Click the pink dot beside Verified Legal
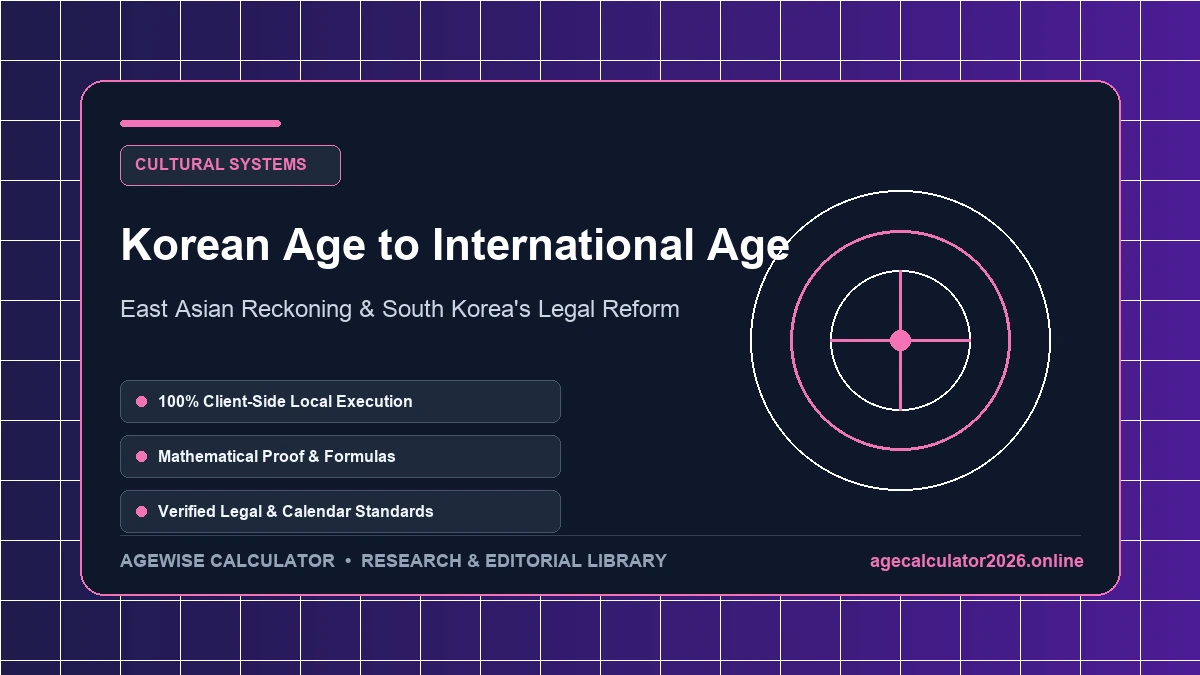1200x675 pixels. pos(141,511)
